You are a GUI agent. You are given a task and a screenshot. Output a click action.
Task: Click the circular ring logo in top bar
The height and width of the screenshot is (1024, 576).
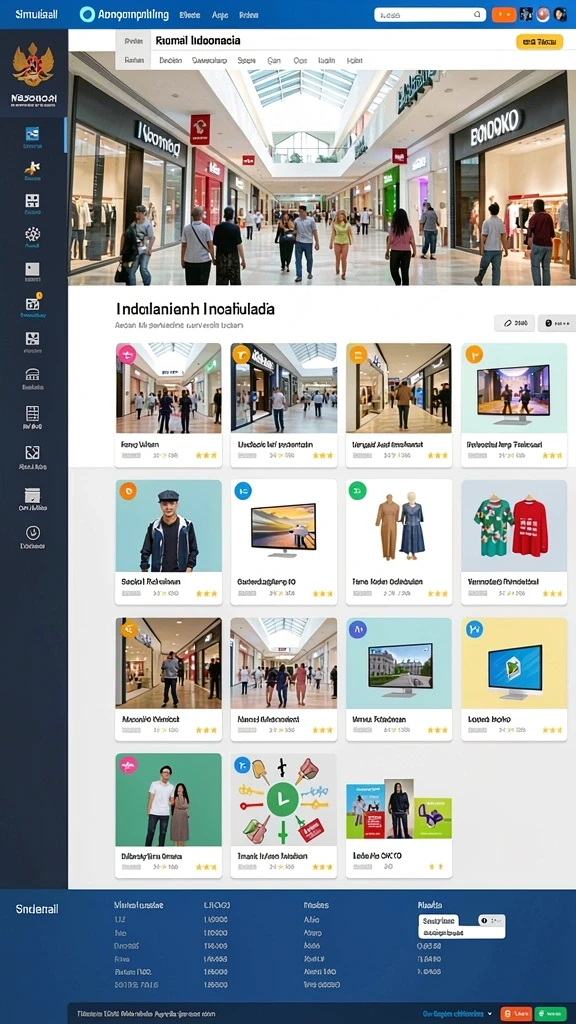click(x=87, y=14)
